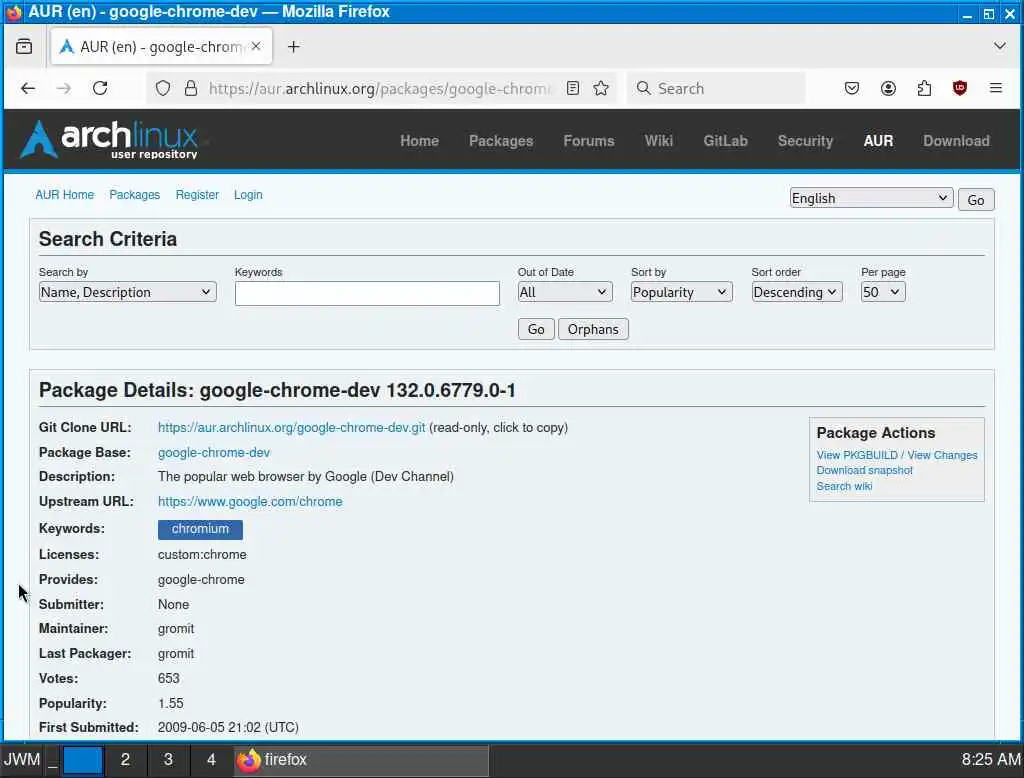1024x778 pixels.
Task: Open the Firefox account icon
Action: click(888, 88)
